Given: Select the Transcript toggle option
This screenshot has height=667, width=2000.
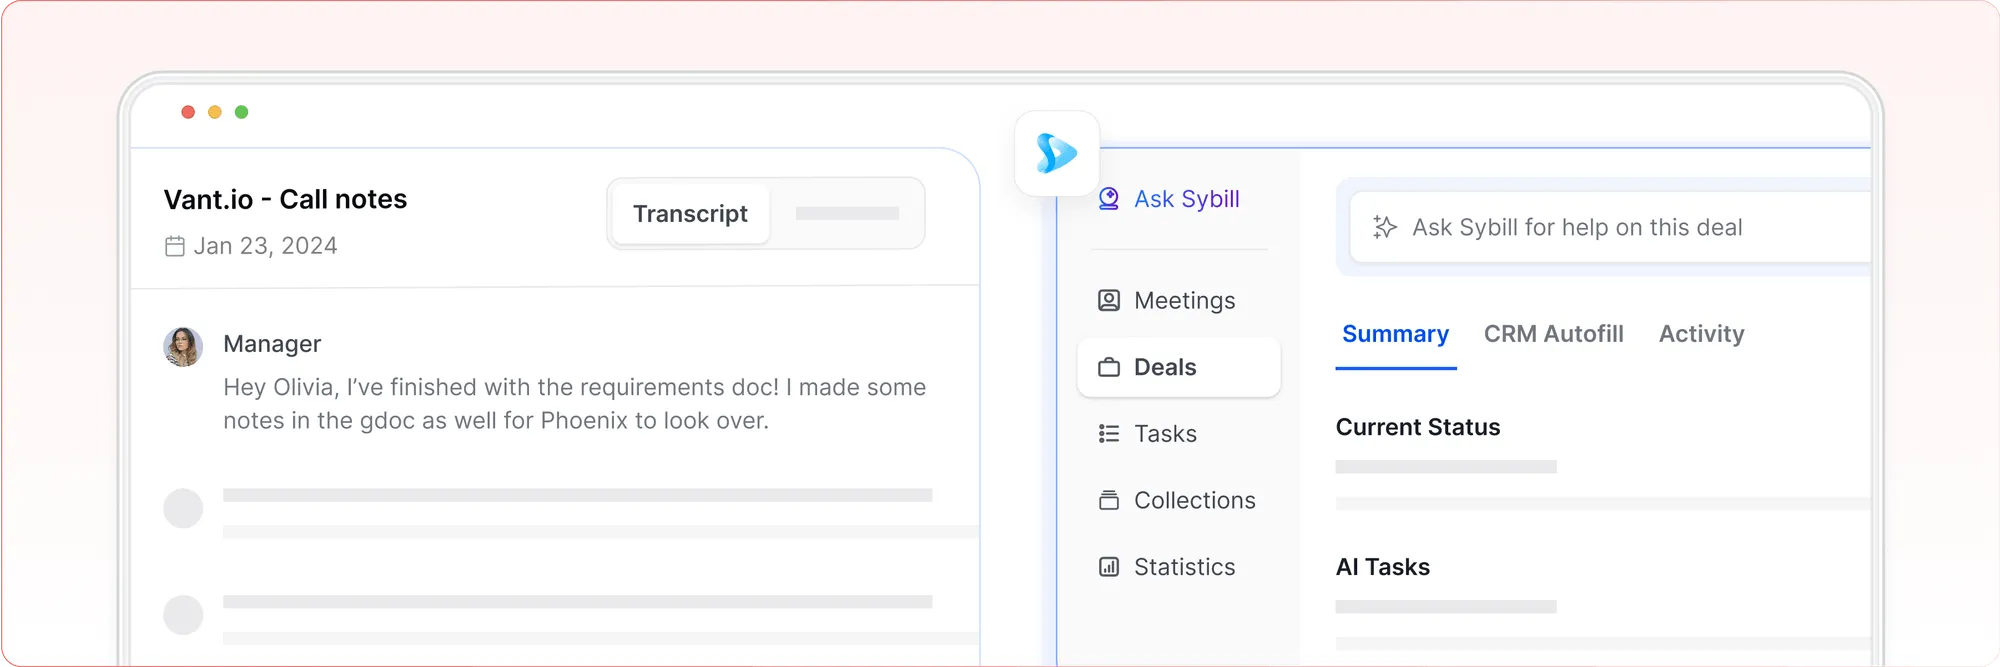Looking at the screenshot, I should pyautogui.click(x=690, y=214).
